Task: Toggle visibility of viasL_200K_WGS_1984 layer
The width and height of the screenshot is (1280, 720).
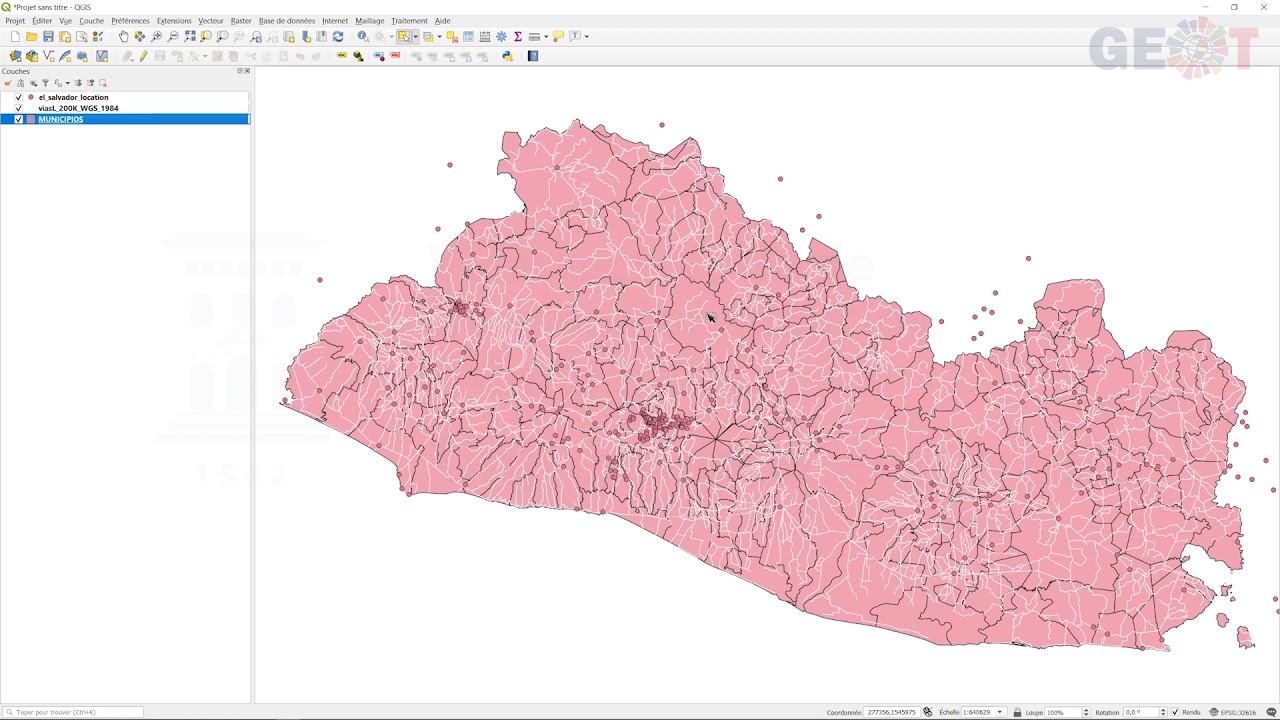Action: tap(18, 108)
